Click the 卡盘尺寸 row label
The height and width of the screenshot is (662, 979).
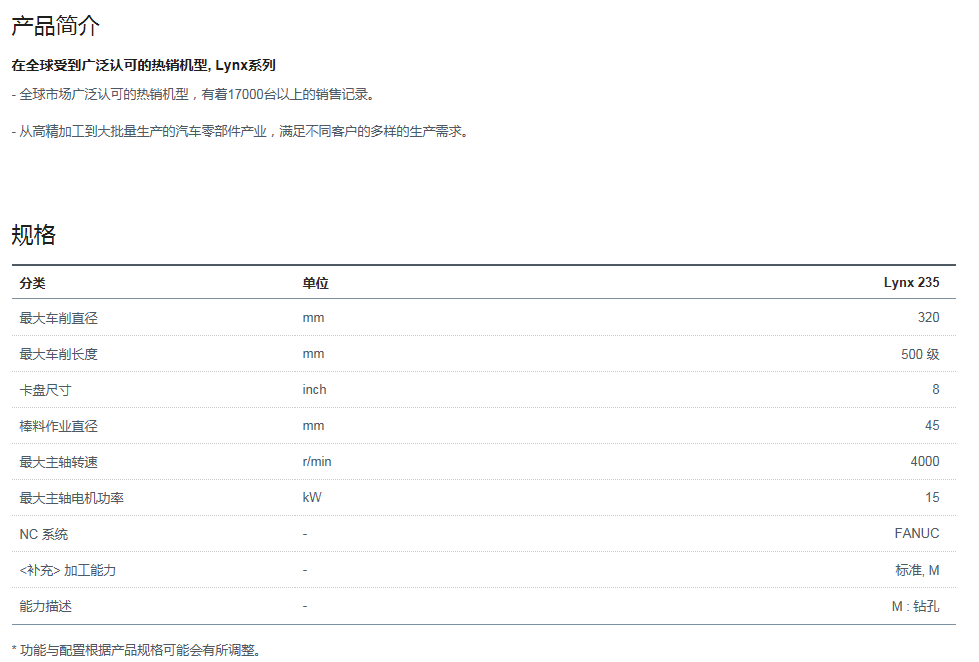(x=46, y=390)
